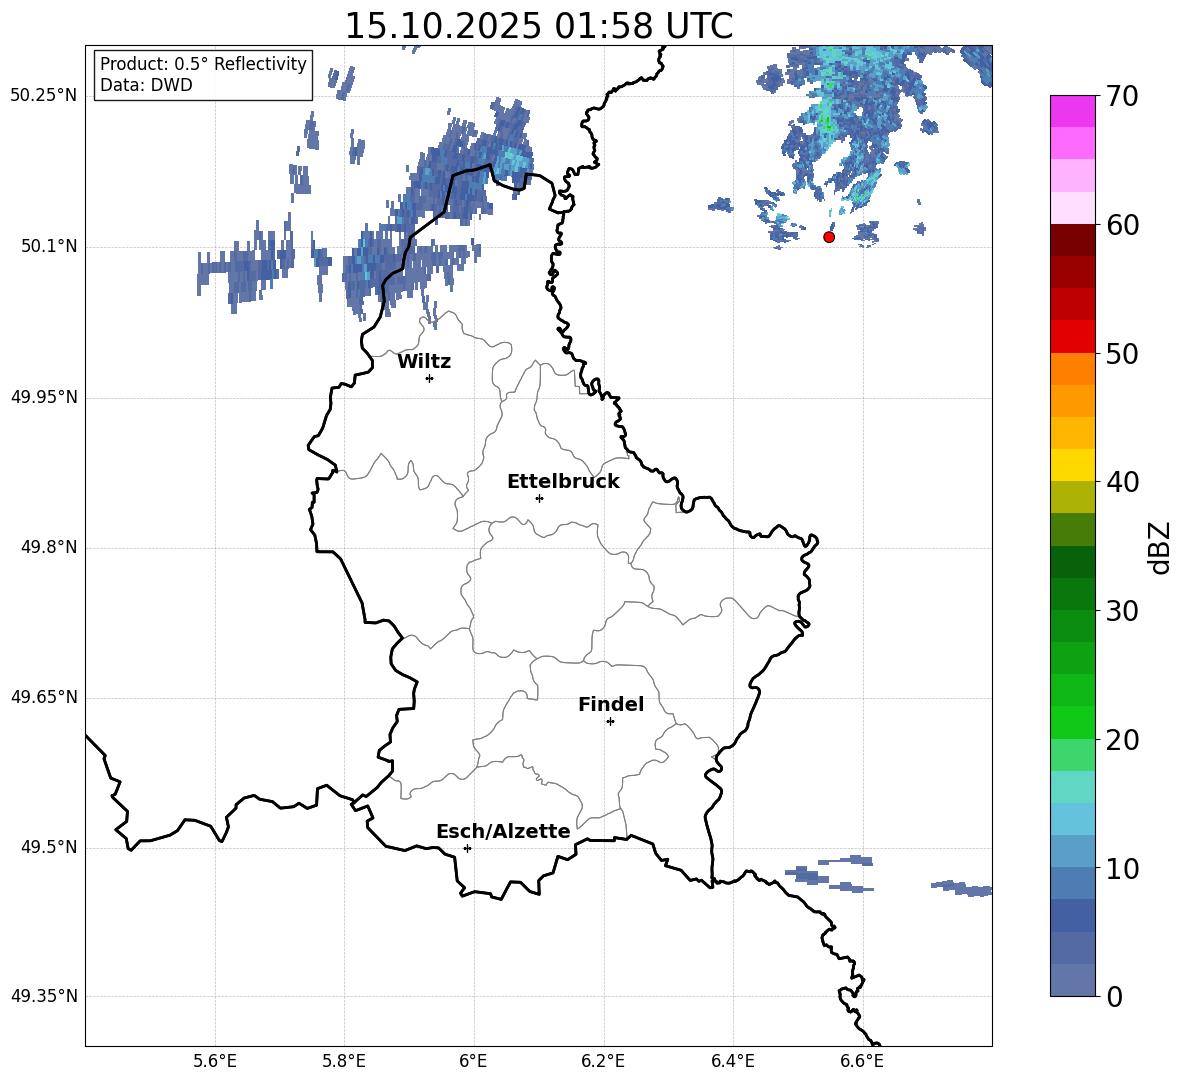This screenshot has height=1081, width=1184.
Task: Click the 'Data: DWD' text
Action: point(146,85)
